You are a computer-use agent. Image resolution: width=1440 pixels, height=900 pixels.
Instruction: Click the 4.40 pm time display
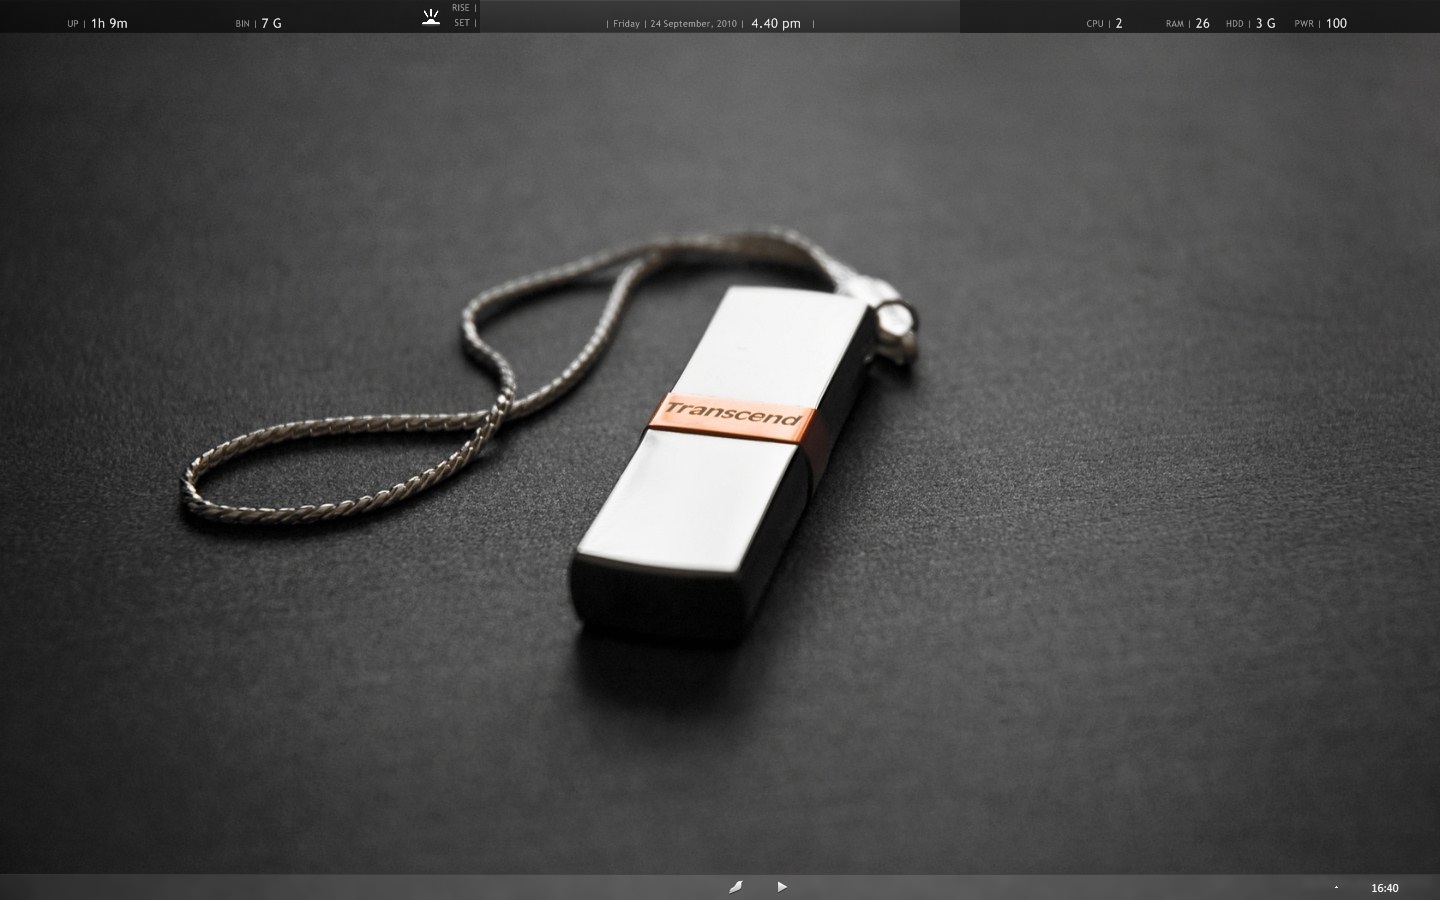coord(776,23)
